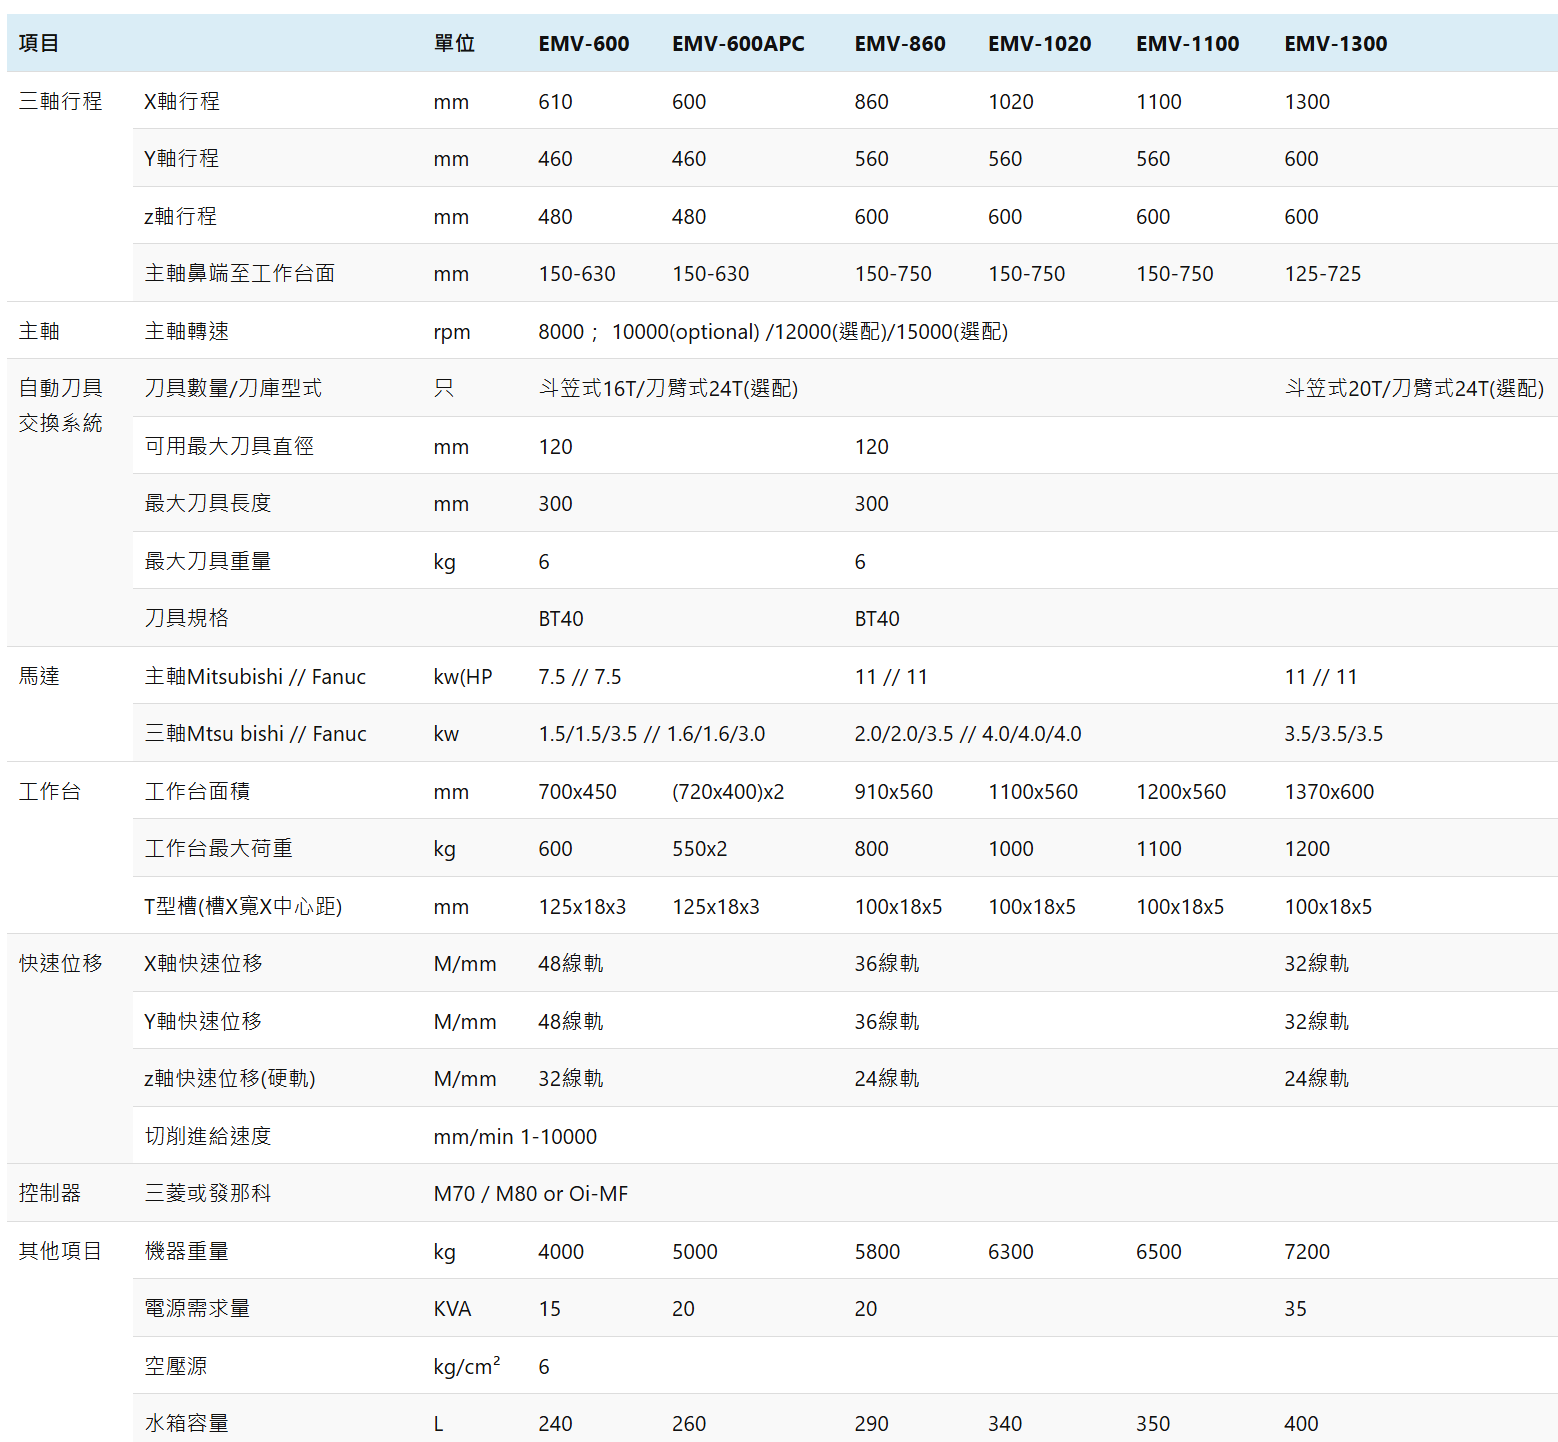Click the EMV-1300 column header
The image size is (1558, 1442).
click(x=1336, y=43)
